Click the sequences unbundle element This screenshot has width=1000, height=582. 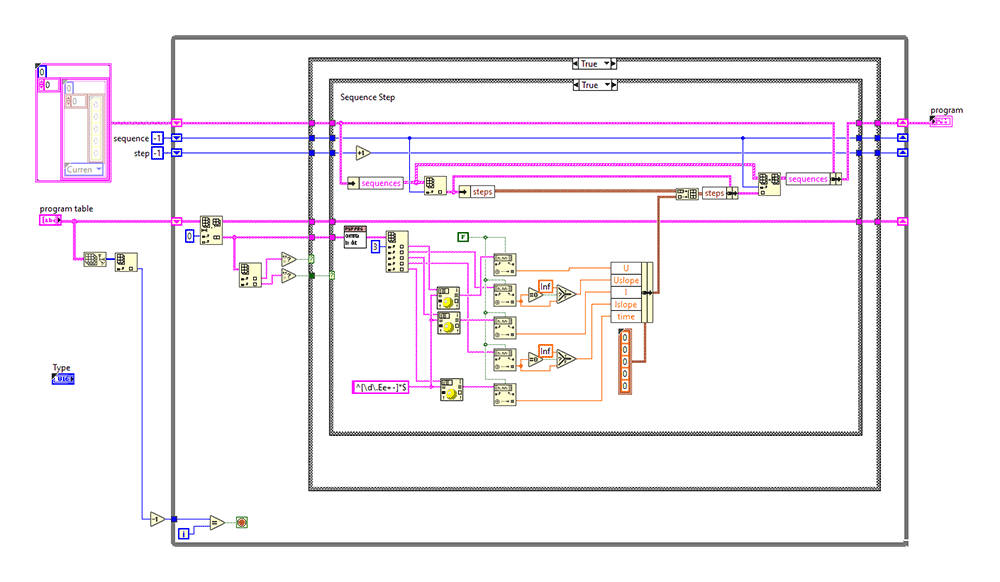[380, 183]
